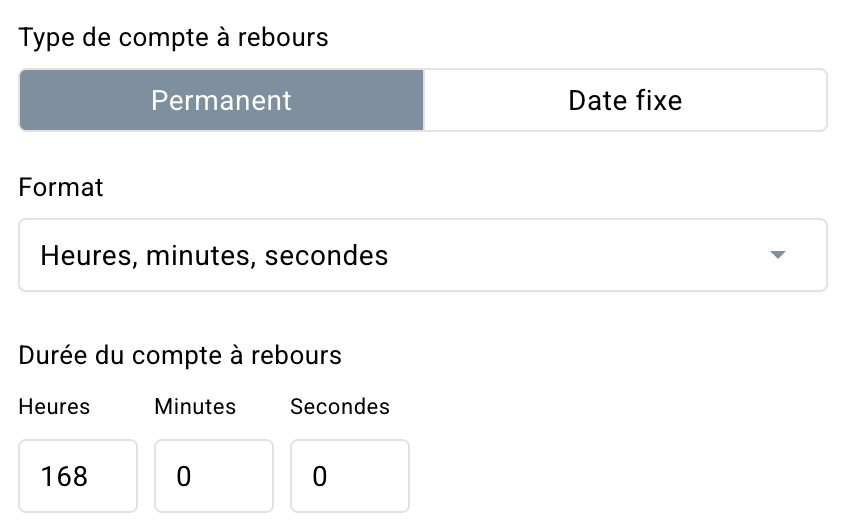The width and height of the screenshot is (856, 528).
Task: Click the 0 value under Secondes
Action: 320,476
